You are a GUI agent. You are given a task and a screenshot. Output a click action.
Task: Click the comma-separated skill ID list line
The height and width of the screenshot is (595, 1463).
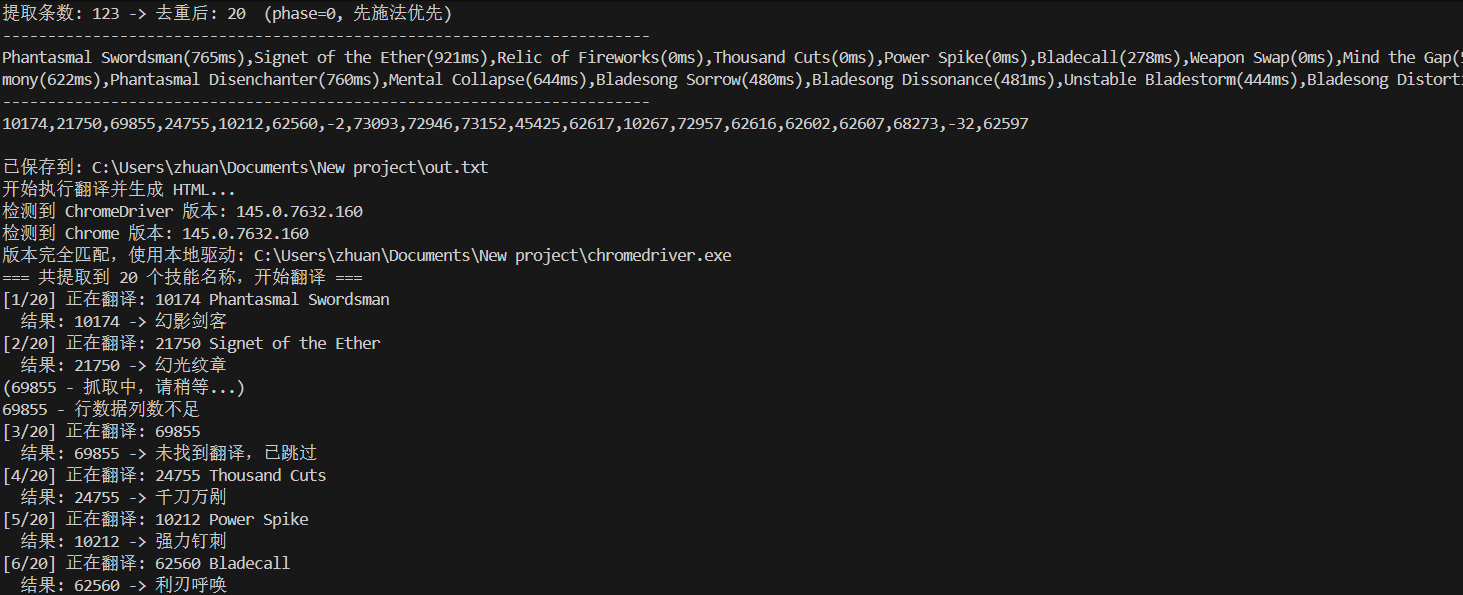click(515, 124)
